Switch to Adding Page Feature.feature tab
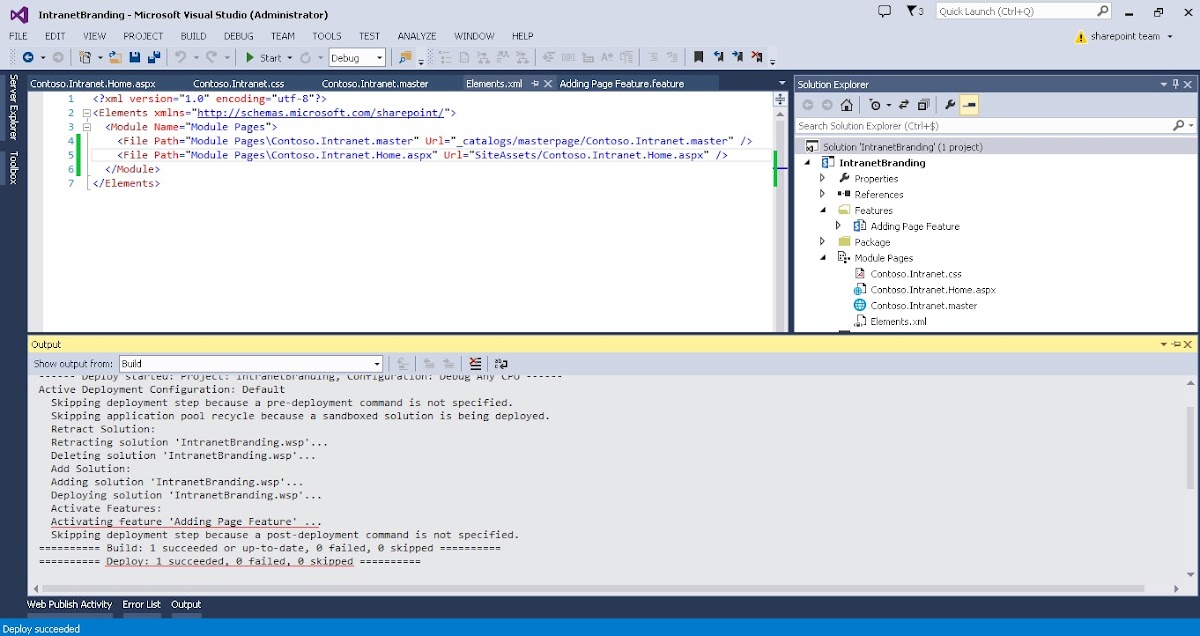The image size is (1200, 636). pos(622,84)
